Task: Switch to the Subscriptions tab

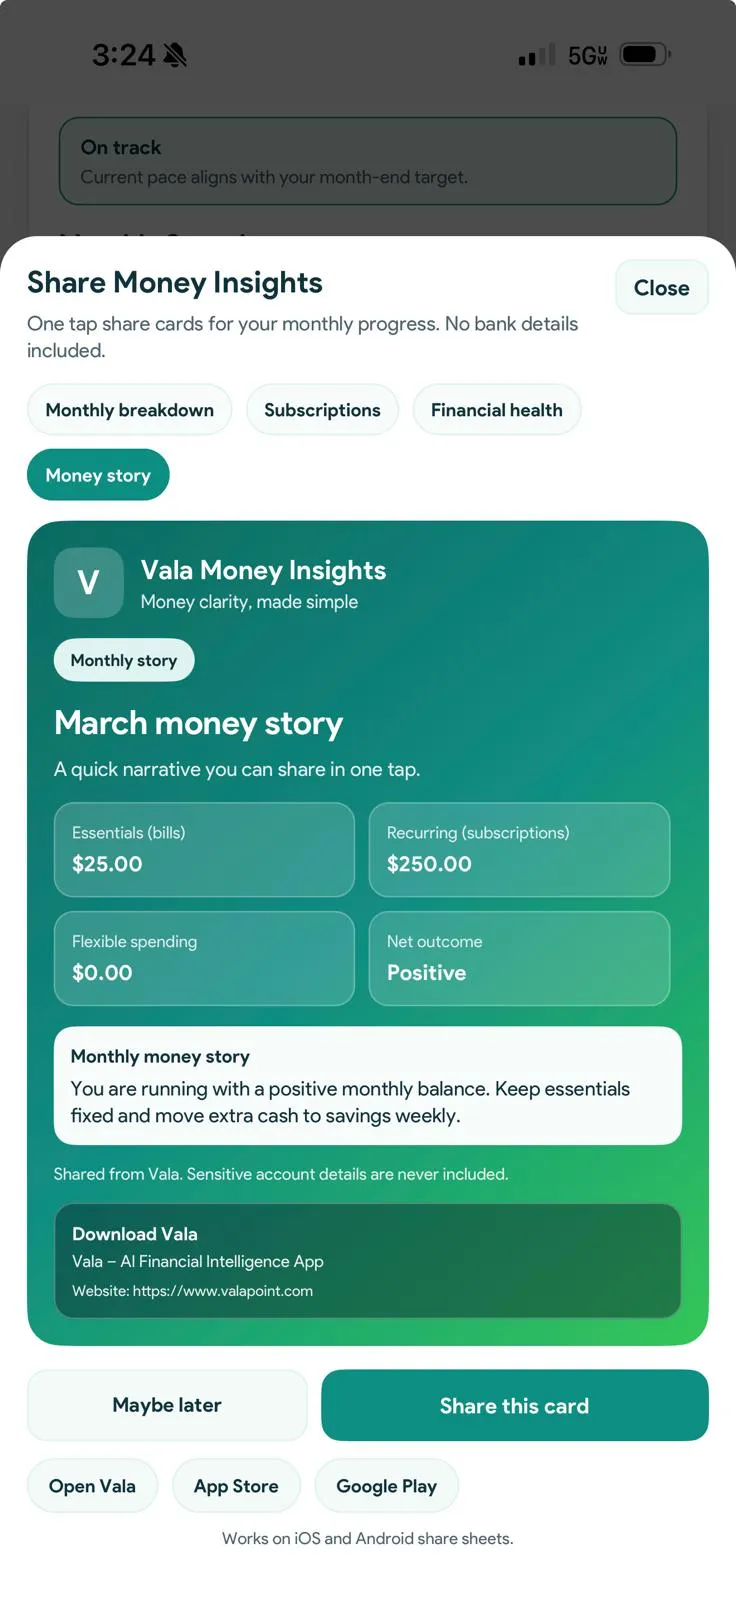Action: (x=322, y=410)
